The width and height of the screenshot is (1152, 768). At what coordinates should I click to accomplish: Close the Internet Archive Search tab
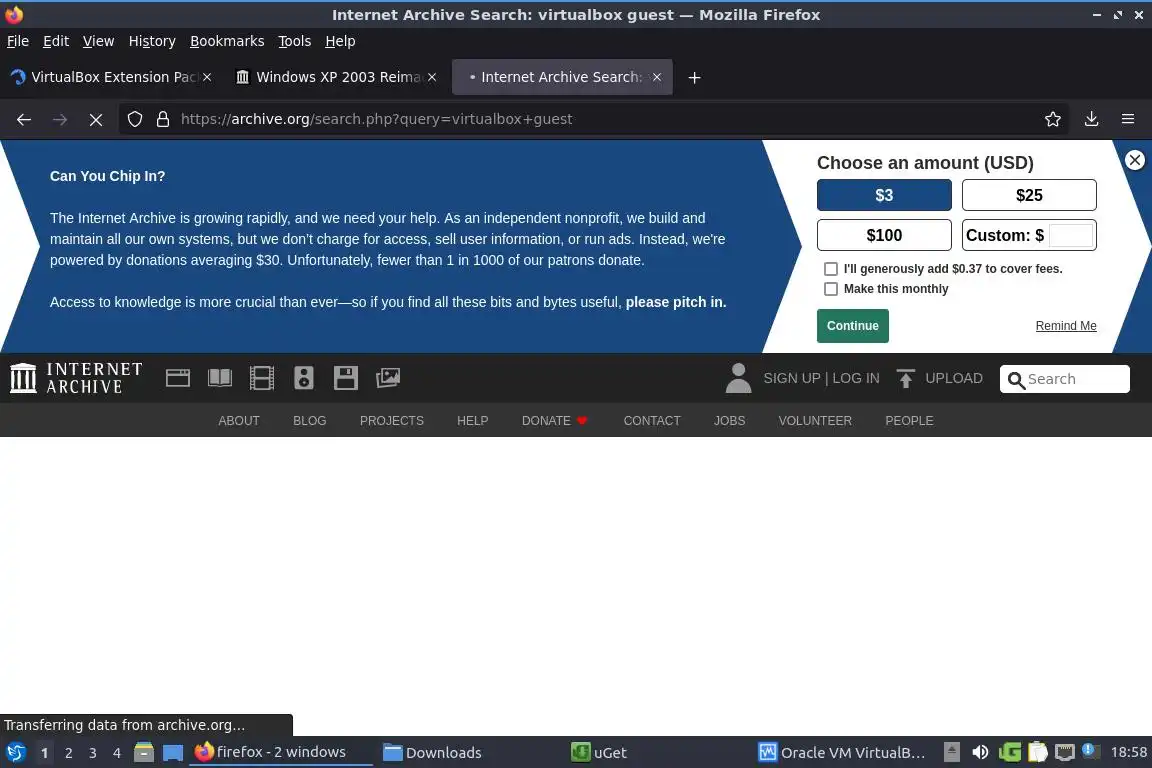tap(657, 77)
